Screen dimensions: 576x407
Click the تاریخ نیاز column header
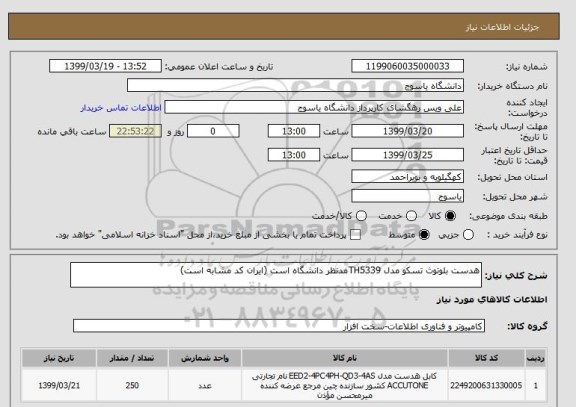point(59,358)
